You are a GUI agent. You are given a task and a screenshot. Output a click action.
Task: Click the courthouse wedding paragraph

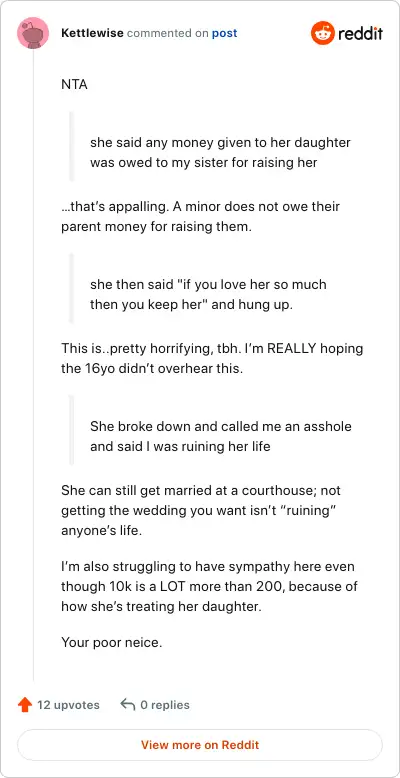coord(200,511)
